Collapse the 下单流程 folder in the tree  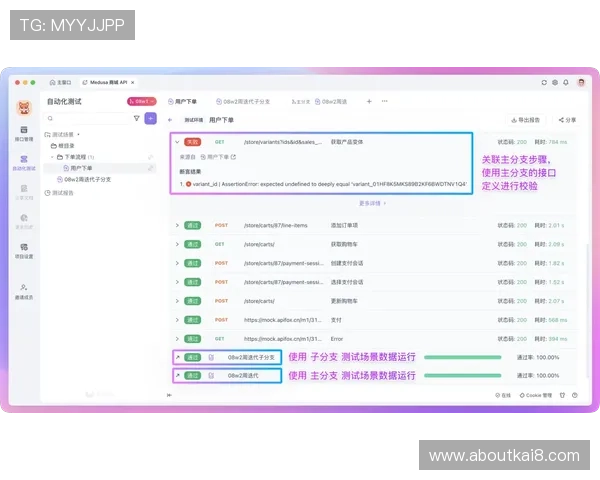[52, 157]
